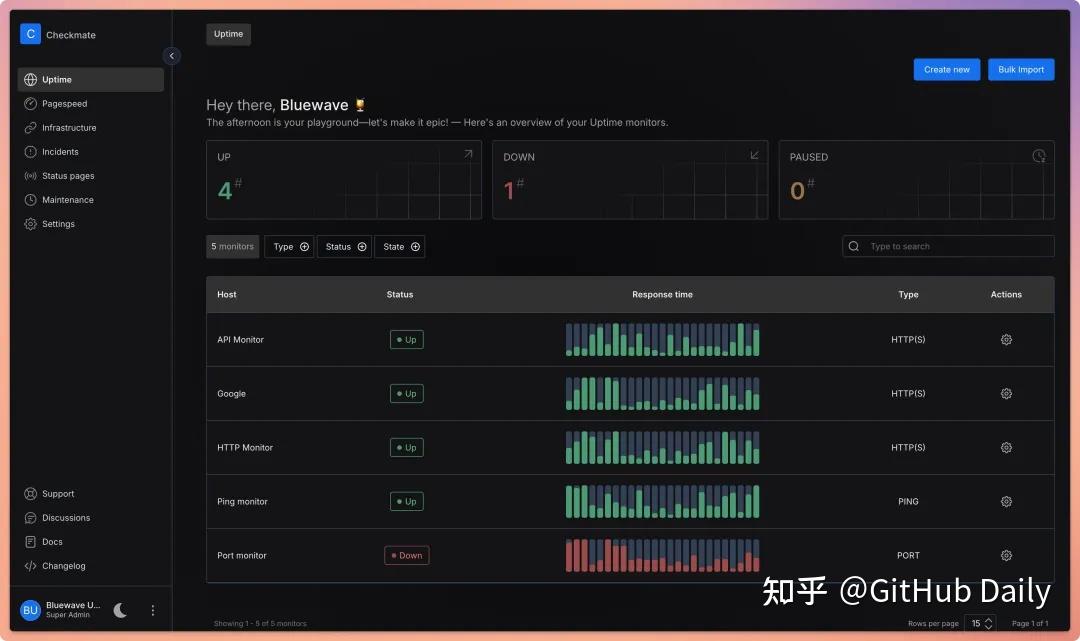Open actions gear for Port monitor
The width and height of the screenshot is (1080, 641).
tap(1006, 556)
